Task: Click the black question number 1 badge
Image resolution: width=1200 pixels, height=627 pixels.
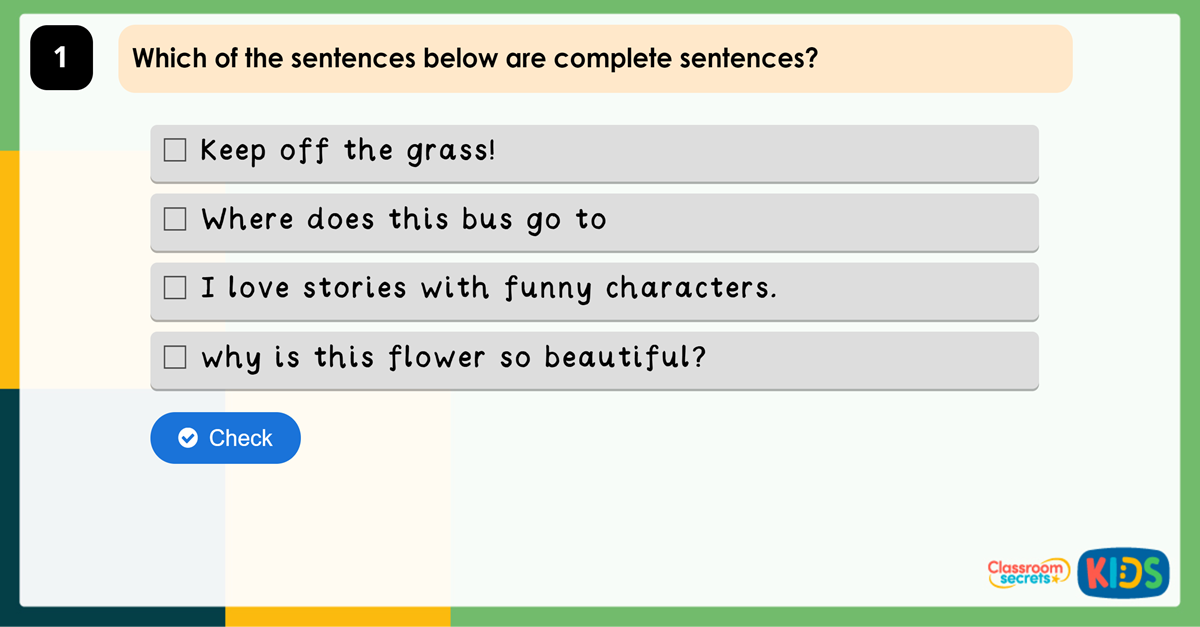Action: coord(61,58)
